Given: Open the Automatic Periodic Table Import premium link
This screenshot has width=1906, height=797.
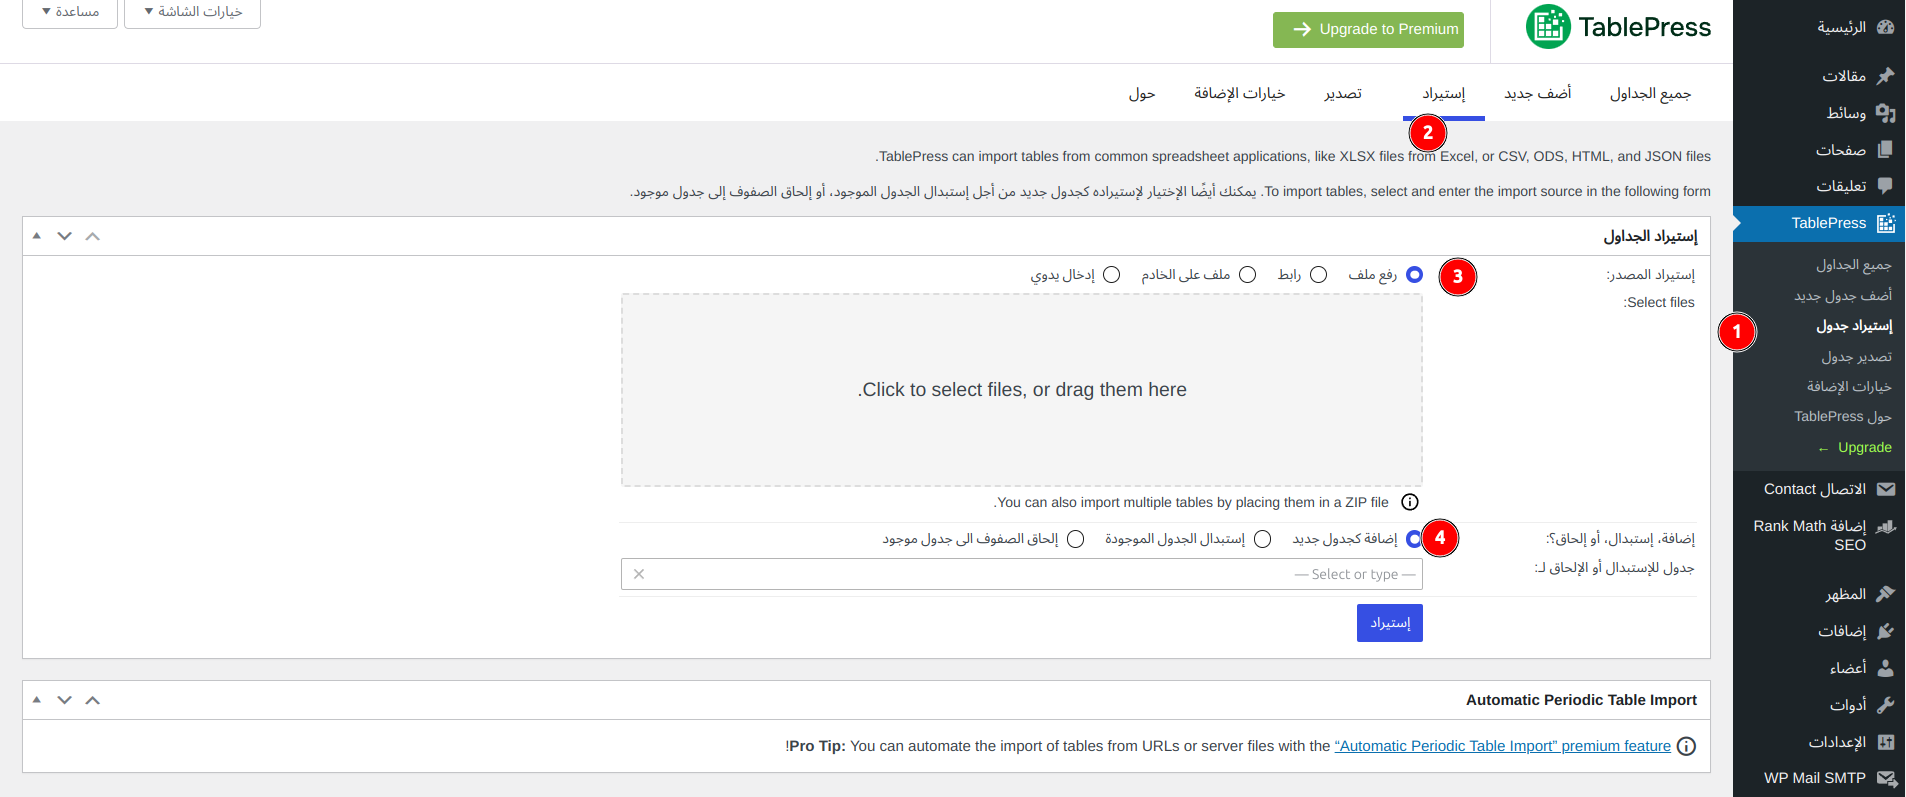Looking at the screenshot, I should pos(1502,746).
